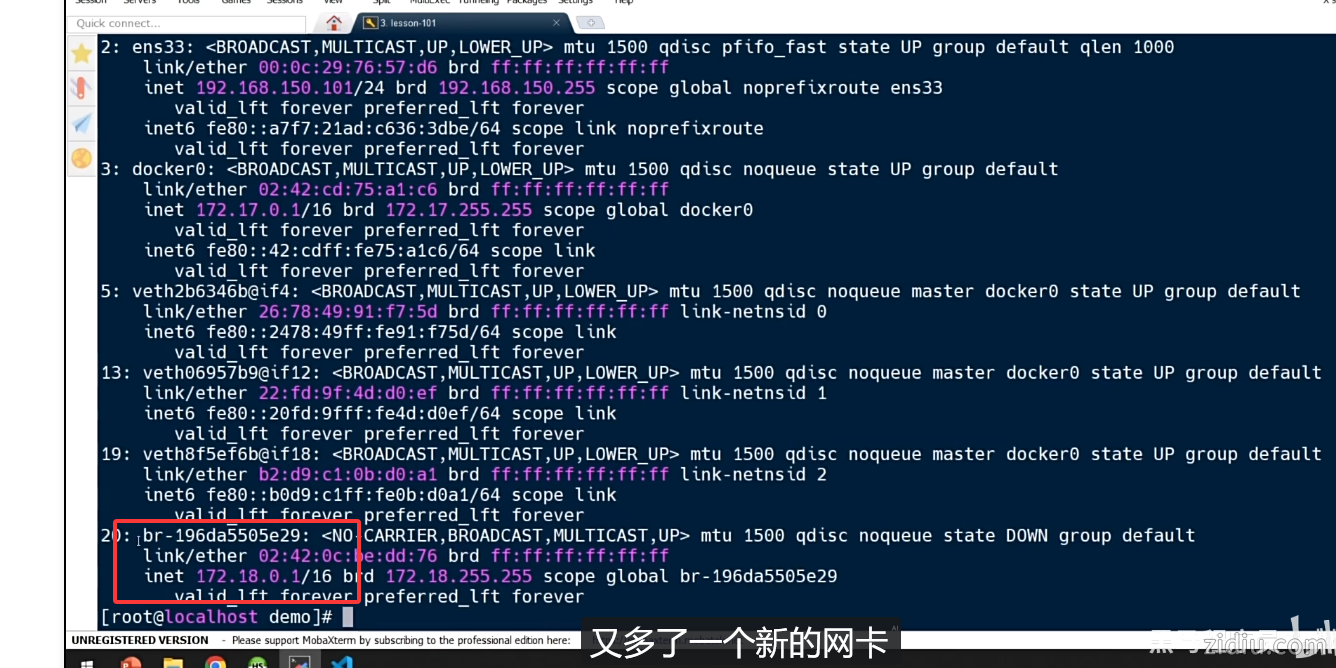The image size is (1336, 668).
Task: Open the Macros paper-plane sidebar icon
Action: tap(82, 123)
